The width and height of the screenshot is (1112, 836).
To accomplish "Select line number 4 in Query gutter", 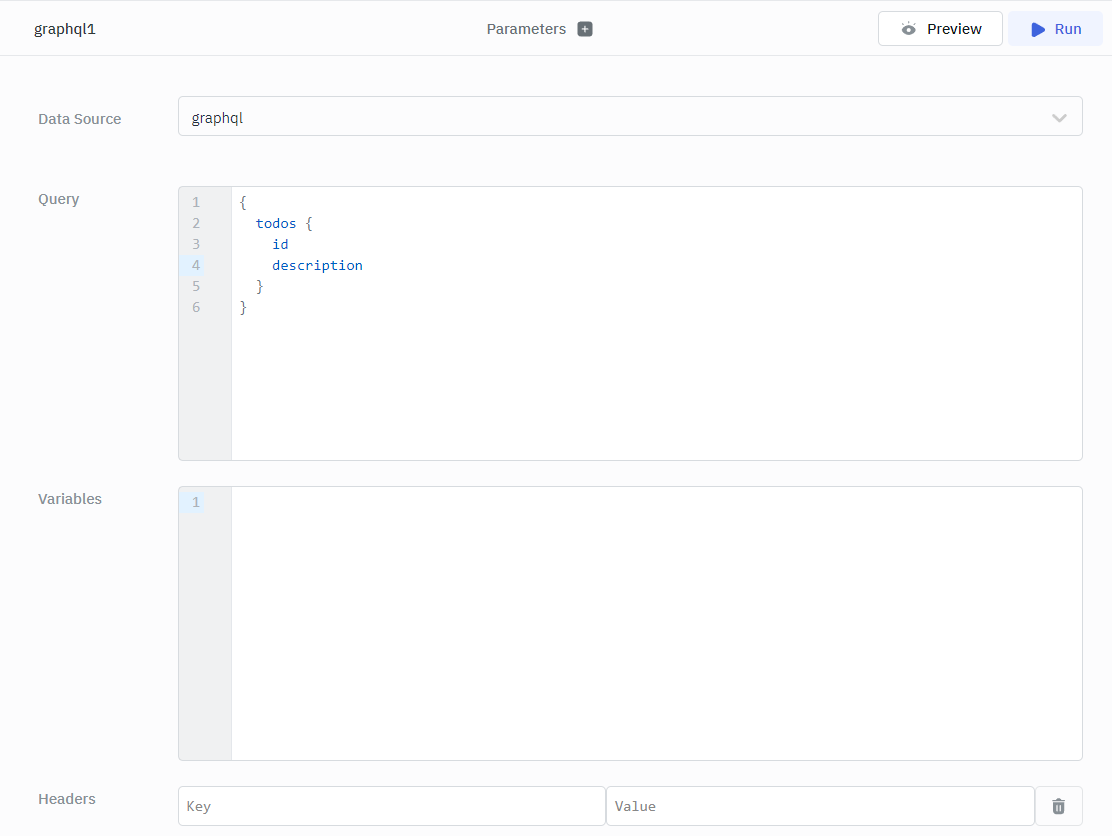I will [x=196, y=265].
